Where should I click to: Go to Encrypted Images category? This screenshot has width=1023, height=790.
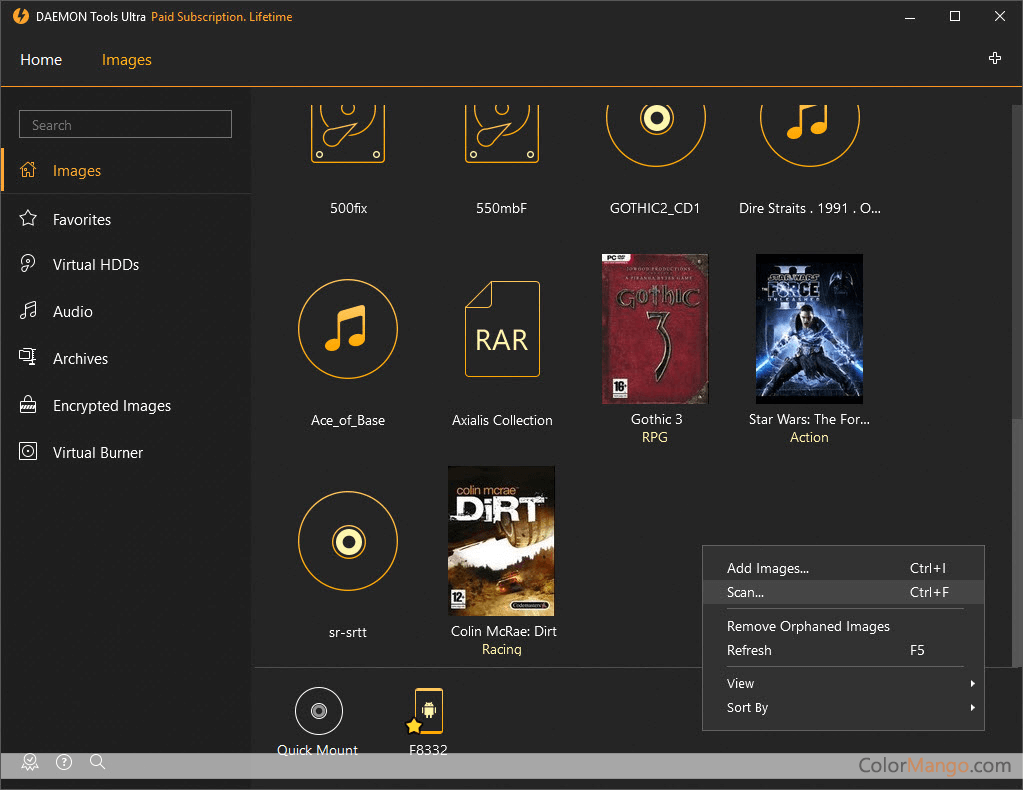(111, 406)
